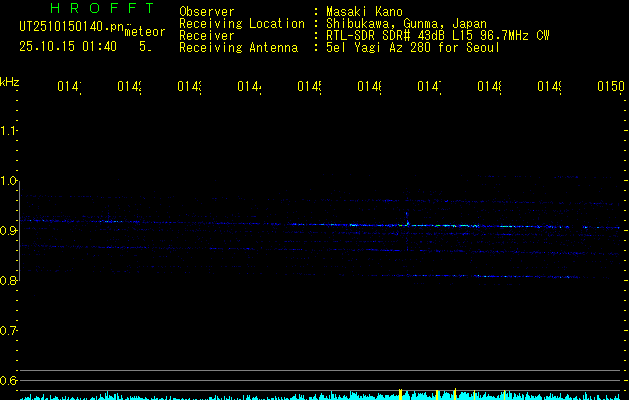Click the 0.8 frequency axis label
This screenshot has width=629, height=400.
tap(9, 281)
